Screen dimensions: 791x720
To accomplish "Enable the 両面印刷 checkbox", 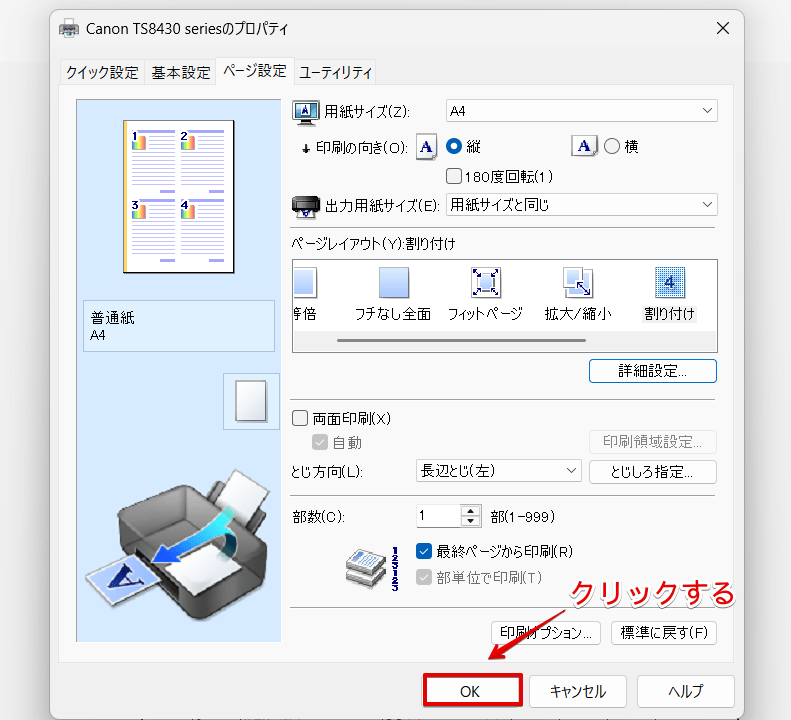I will click(300, 418).
